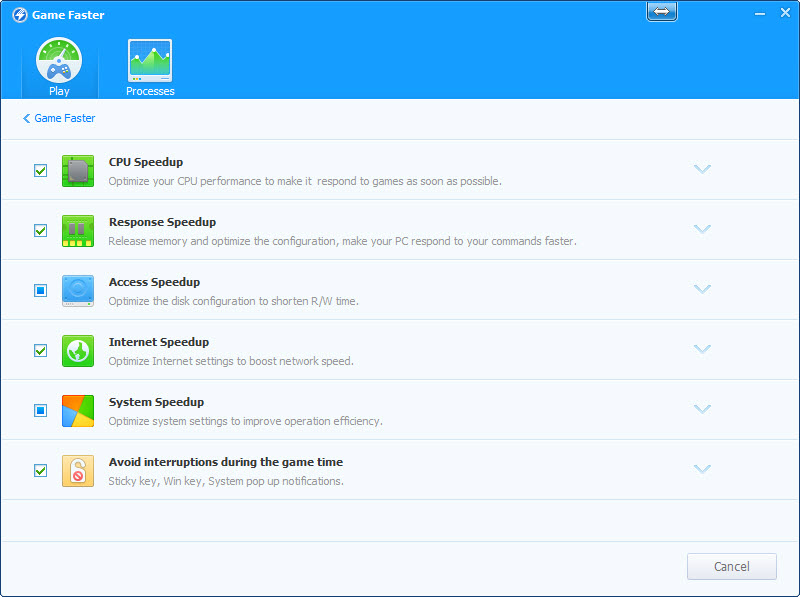Click the CPU Speedup chip icon
Screen dimensions: 800x597
[x=77, y=171]
